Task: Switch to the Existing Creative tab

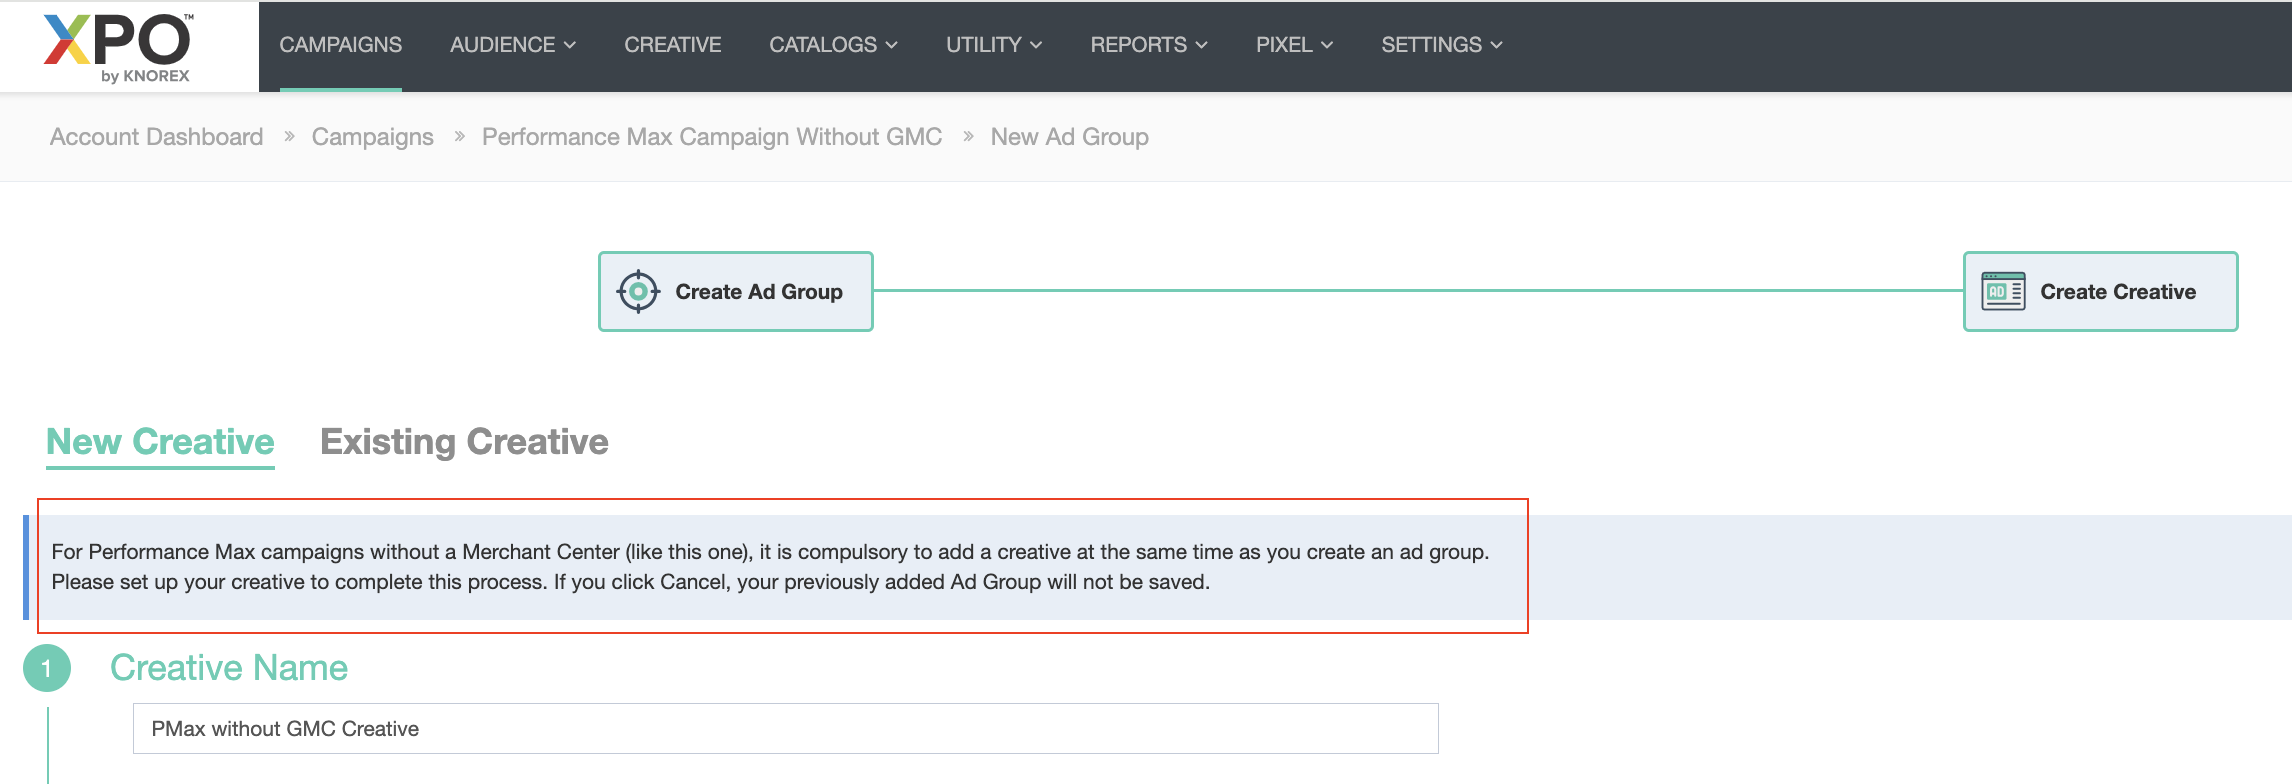Action: point(464,442)
